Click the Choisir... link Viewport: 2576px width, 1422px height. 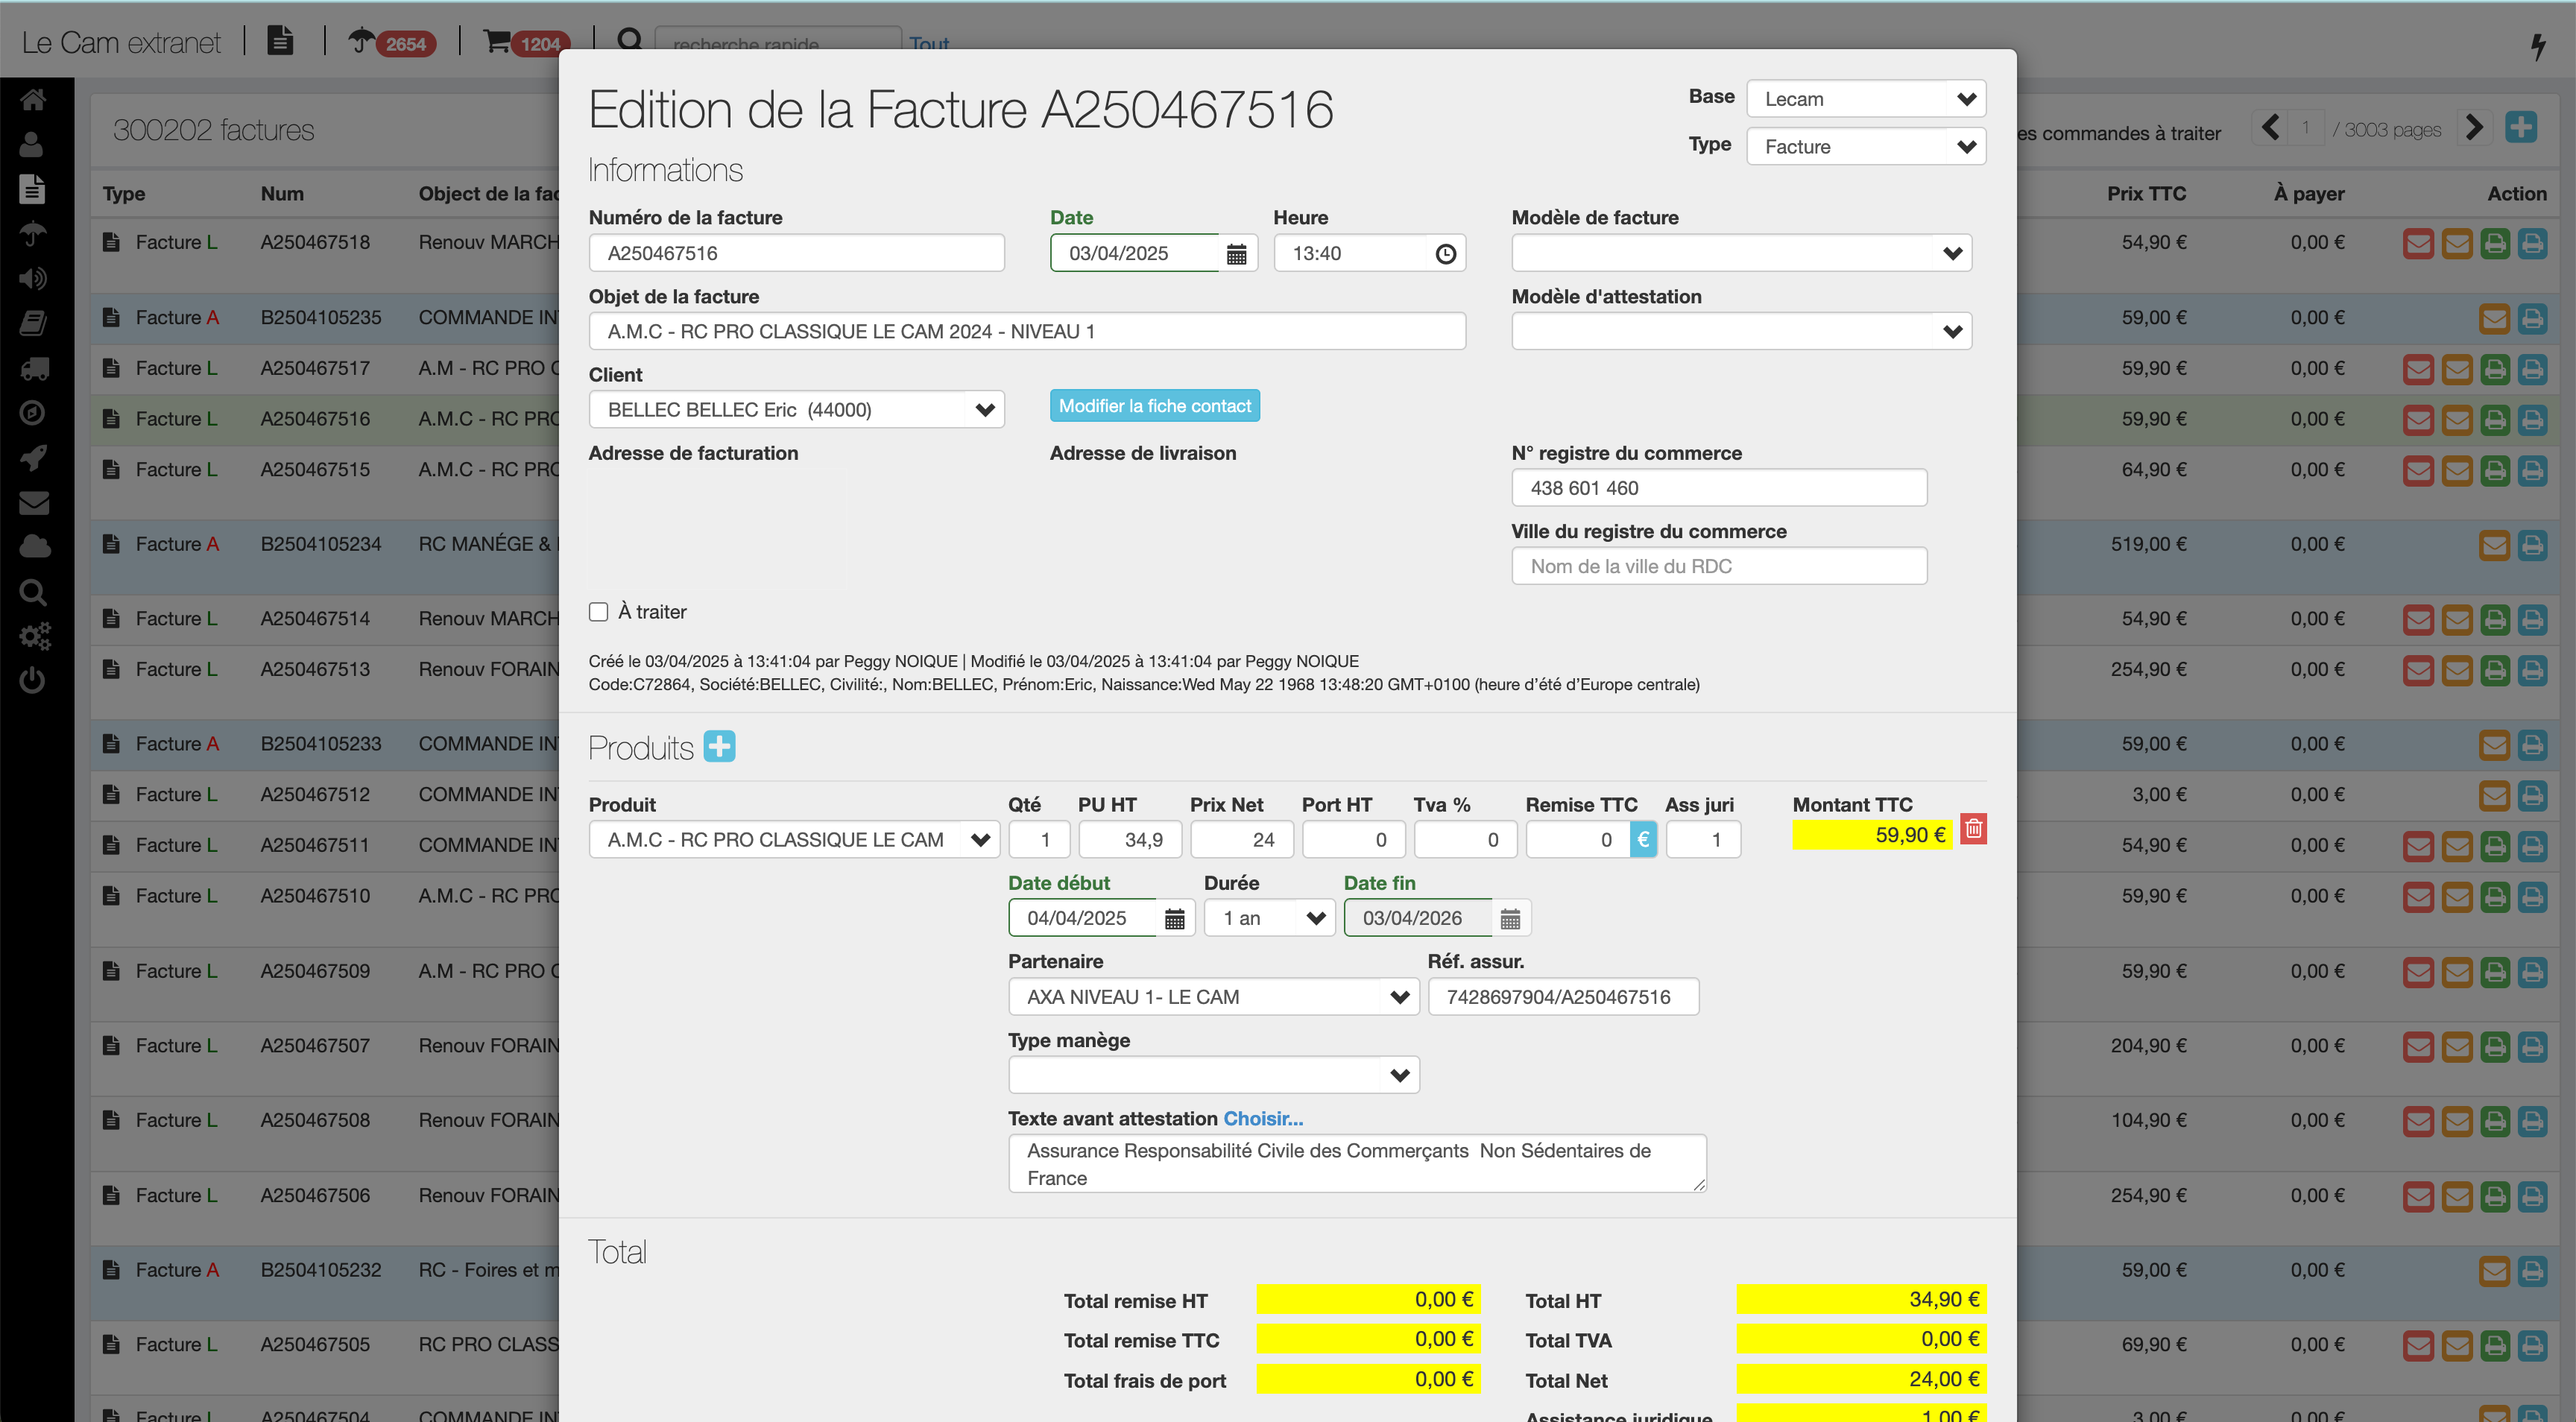click(x=1262, y=1119)
